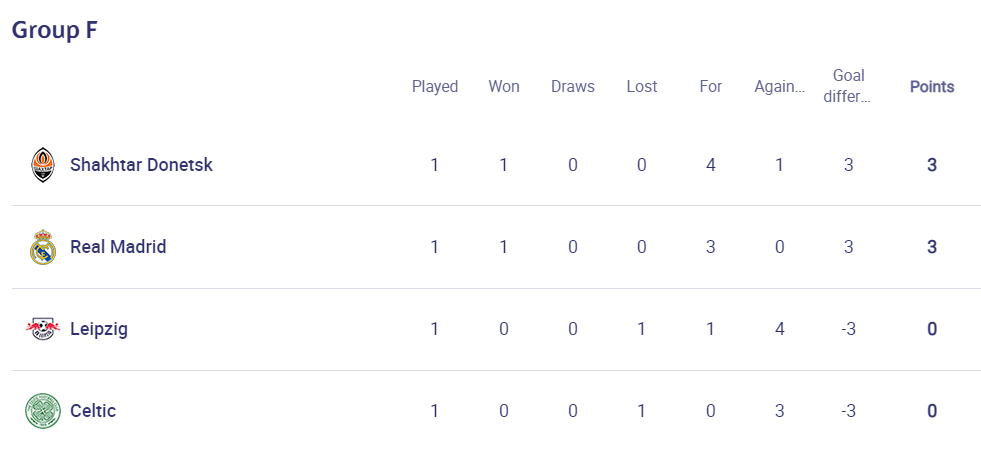Image resolution: width=981 pixels, height=462 pixels.
Task: Click the Shakhtar Donetsk club crest
Action: [x=43, y=165]
